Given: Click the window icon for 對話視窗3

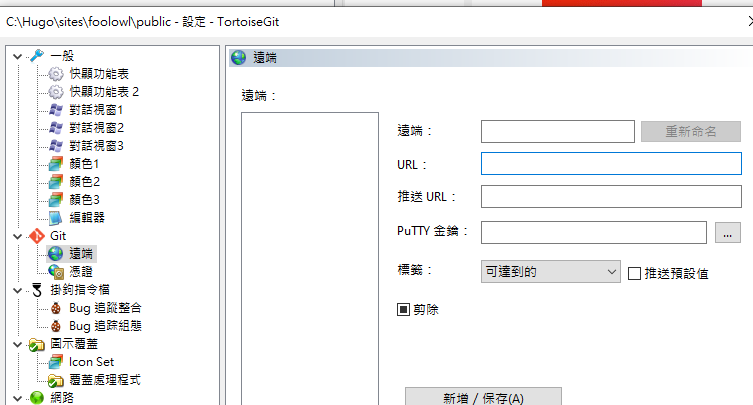Looking at the screenshot, I should [56, 146].
